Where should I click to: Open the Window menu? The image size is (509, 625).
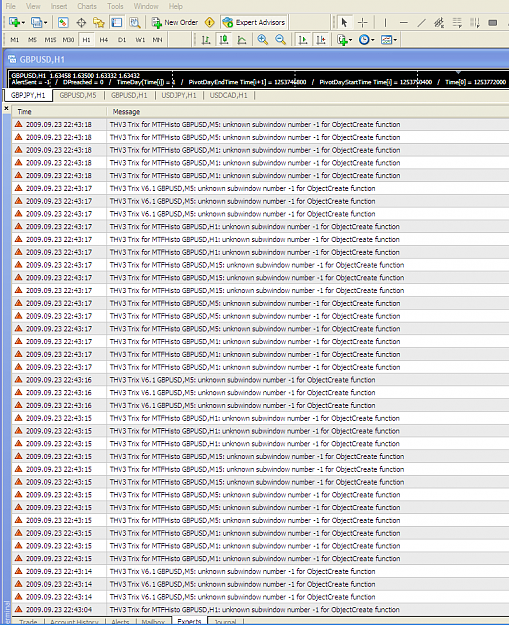pos(146,6)
